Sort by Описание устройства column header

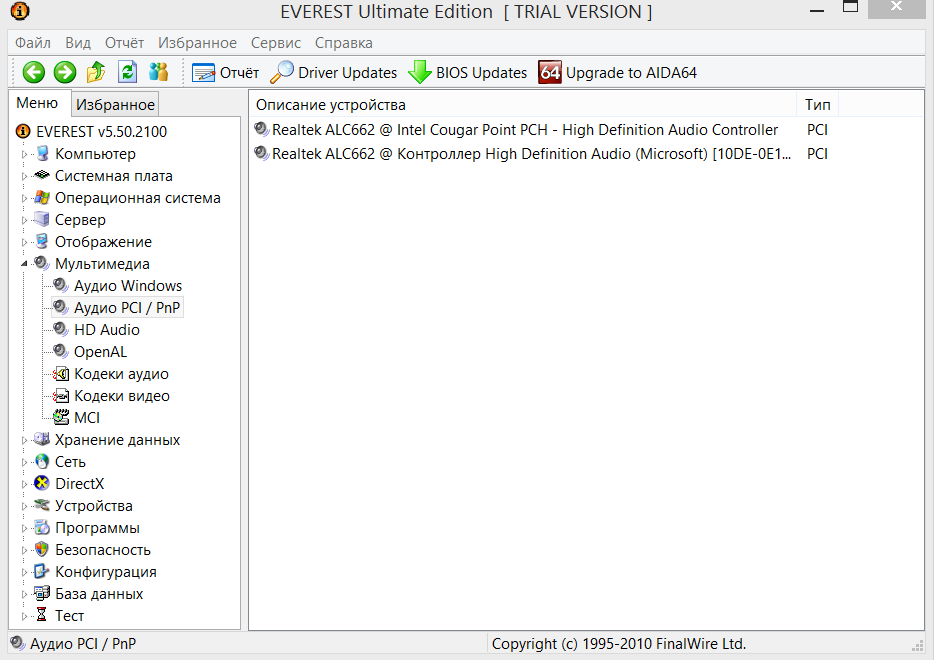tap(522, 105)
